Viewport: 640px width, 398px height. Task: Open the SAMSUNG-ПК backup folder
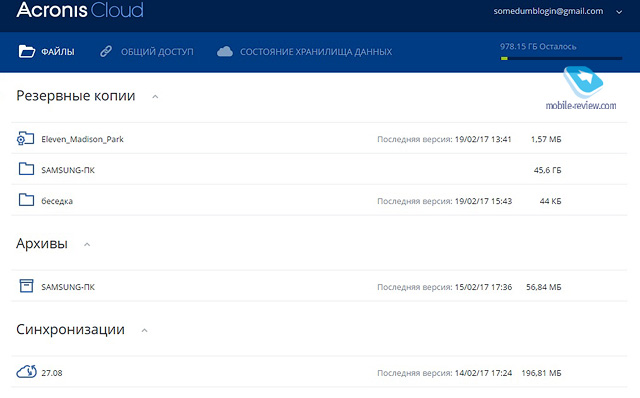[68, 170]
